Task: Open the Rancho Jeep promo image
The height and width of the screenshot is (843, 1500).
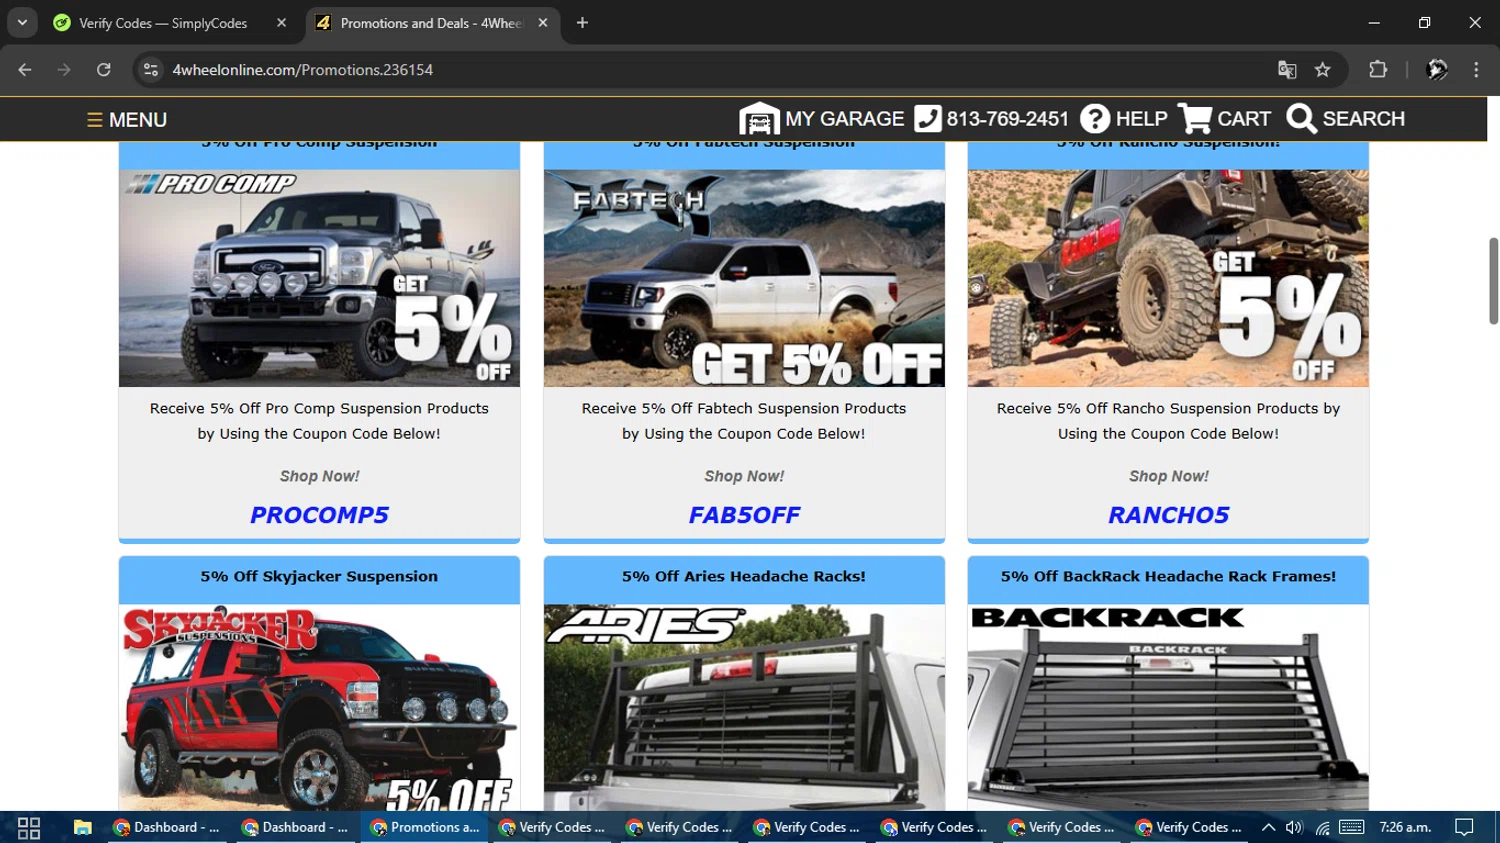Action: pos(1168,278)
